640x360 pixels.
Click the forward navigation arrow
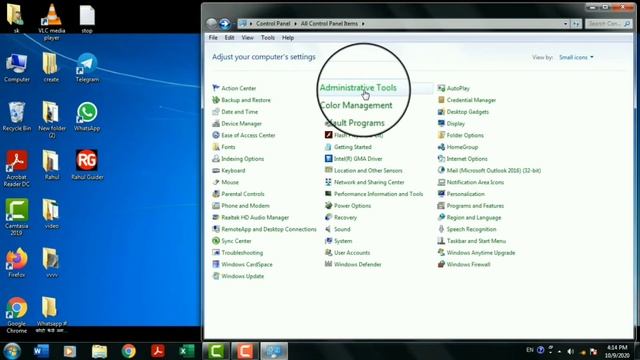click(225, 24)
